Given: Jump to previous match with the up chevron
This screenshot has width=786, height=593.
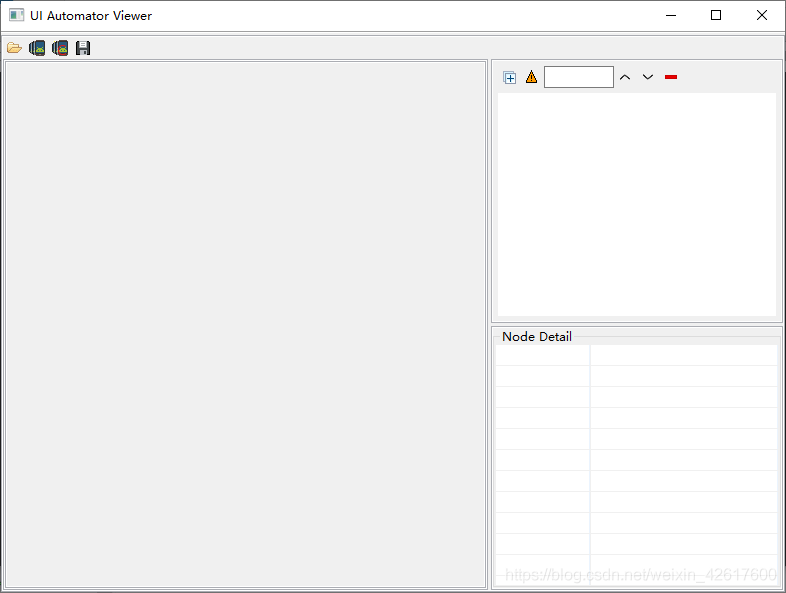Looking at the screenshot, I should click(x=625, y=77).
